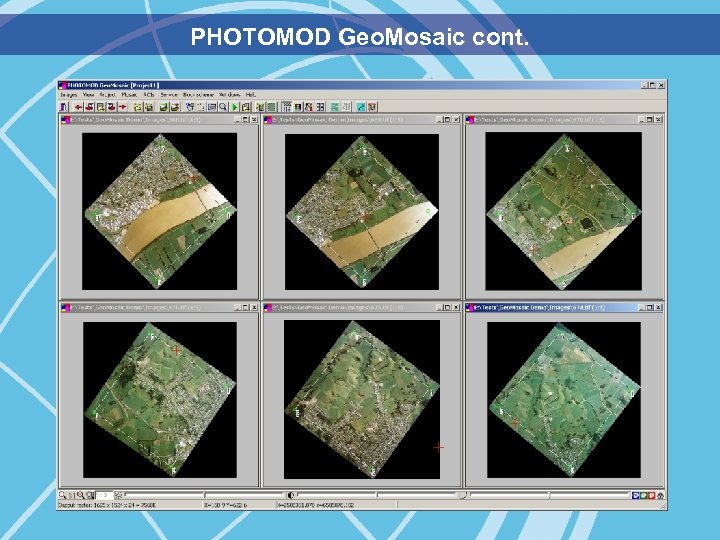
Task: Click the title bar of the active 674.tif window
Action: (x=564, y=307)
